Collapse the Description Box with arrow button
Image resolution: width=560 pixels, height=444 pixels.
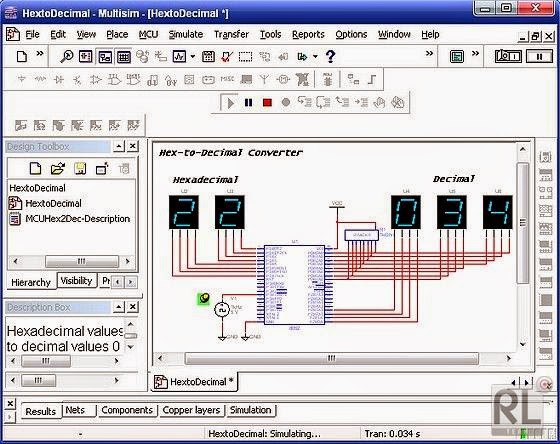coord(119,307)
